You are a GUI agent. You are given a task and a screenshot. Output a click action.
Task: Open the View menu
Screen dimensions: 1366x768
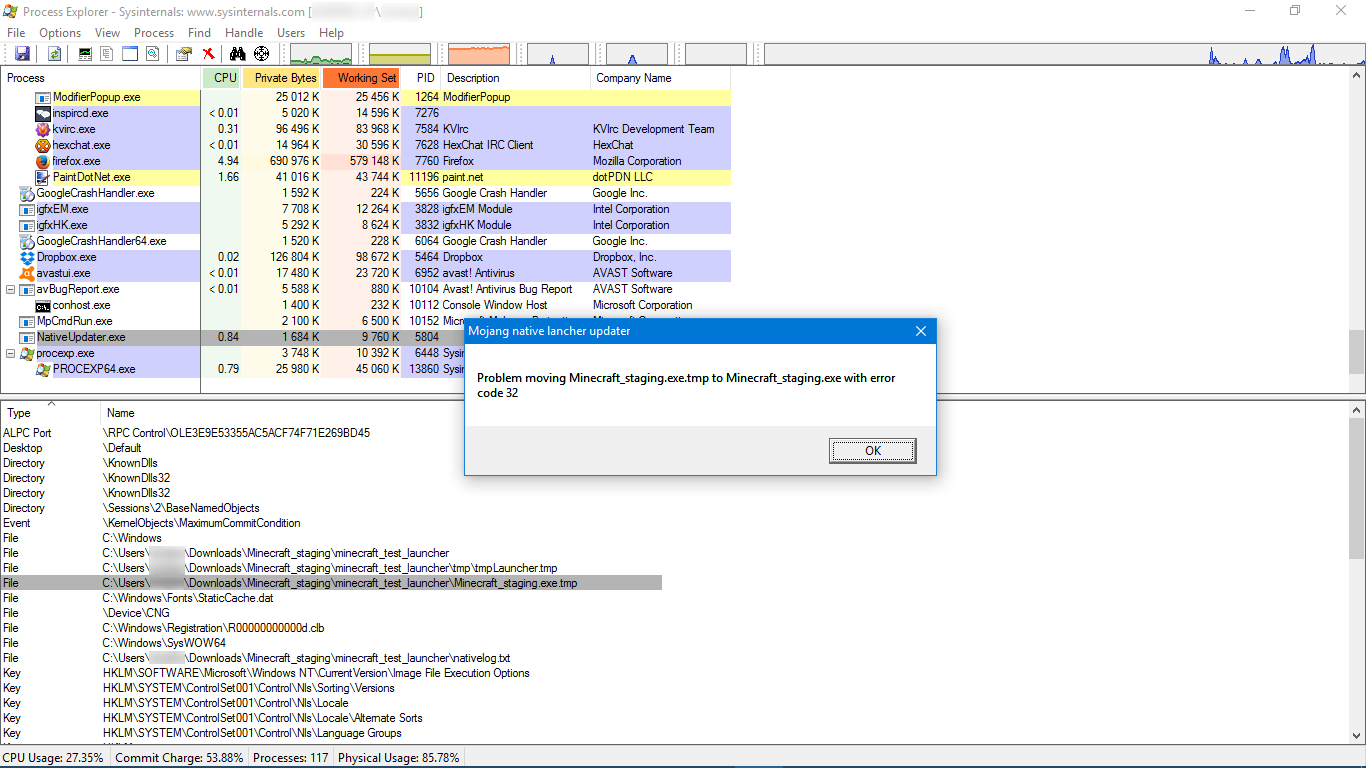(107, 33)
